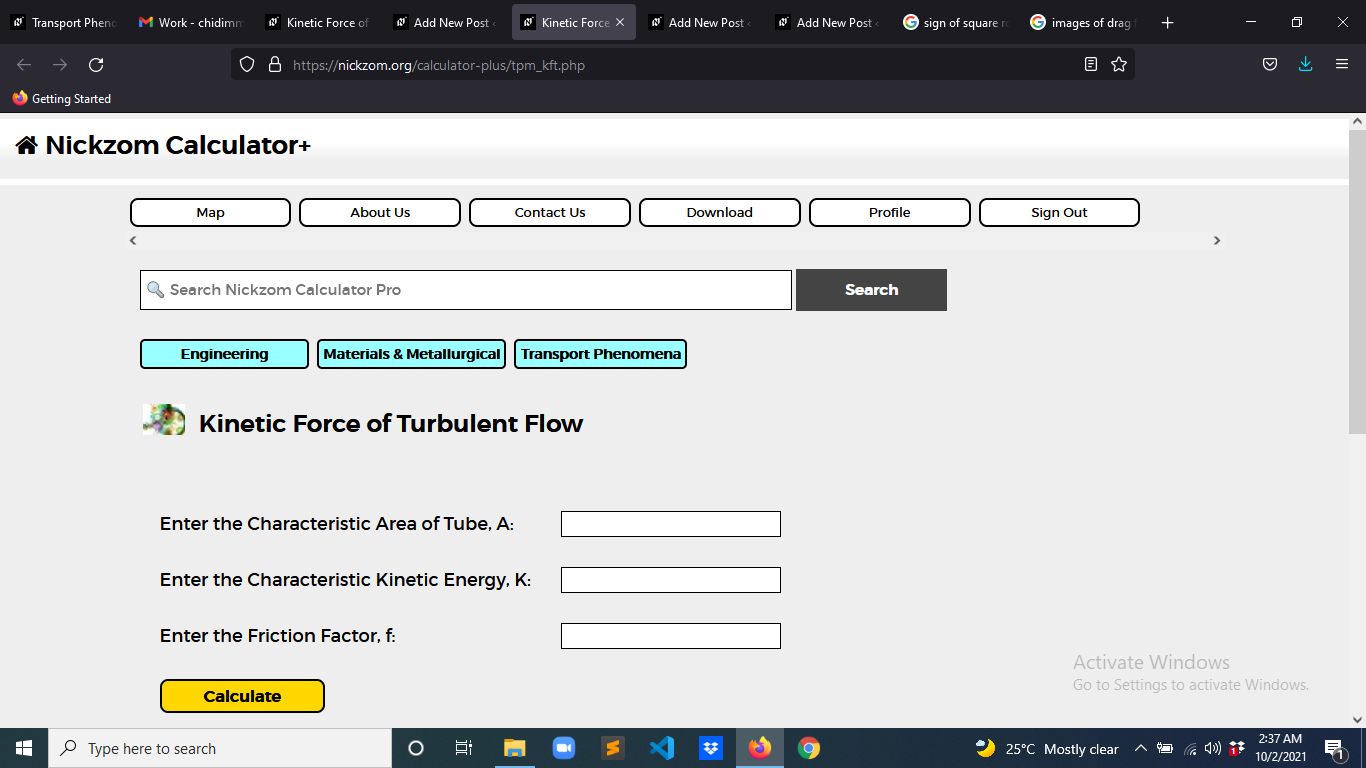Click the address bar URL
This screenshot has height=768, width=1366.
pos(439,65)
